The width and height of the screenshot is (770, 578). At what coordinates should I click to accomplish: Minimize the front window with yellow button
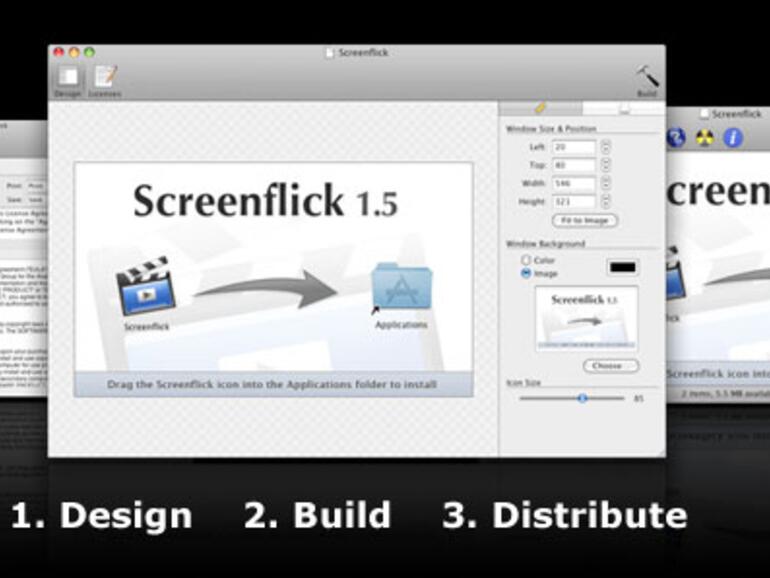pyautogui.click(x=74, y=52)
